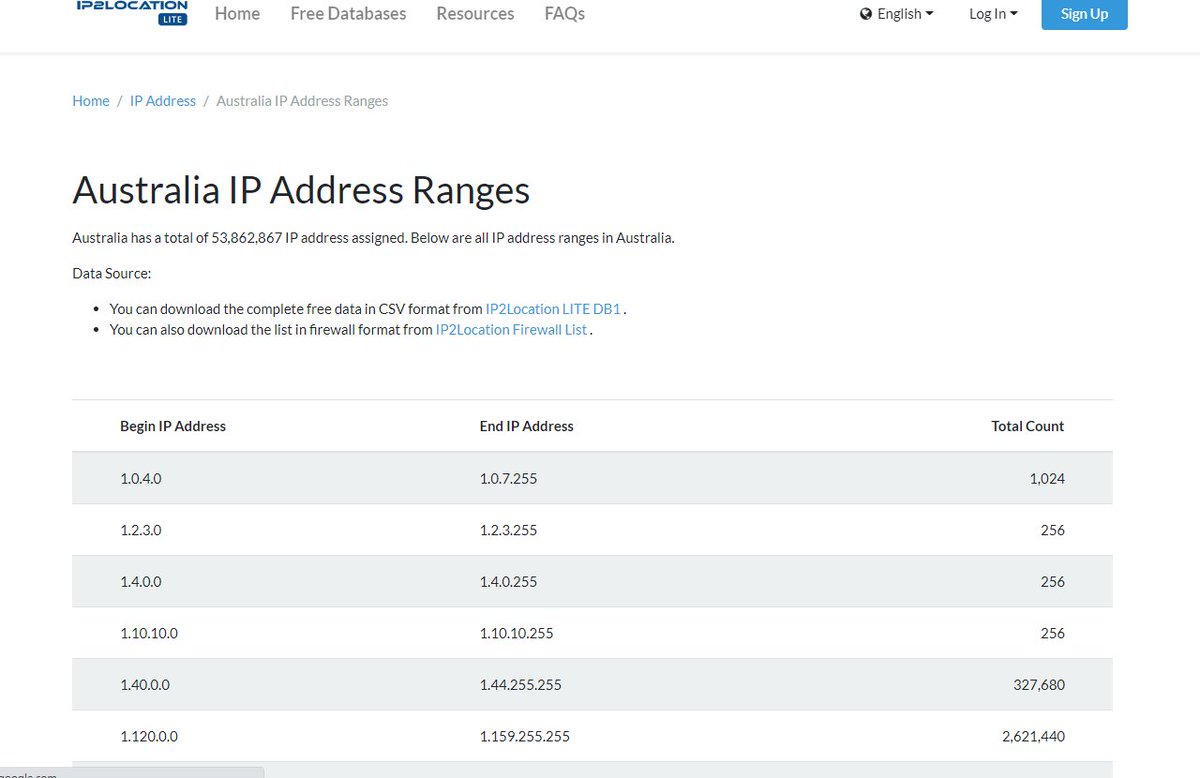Go to the Free Databases menu item
Screen dimensions: 1200x778
point(348,14)
